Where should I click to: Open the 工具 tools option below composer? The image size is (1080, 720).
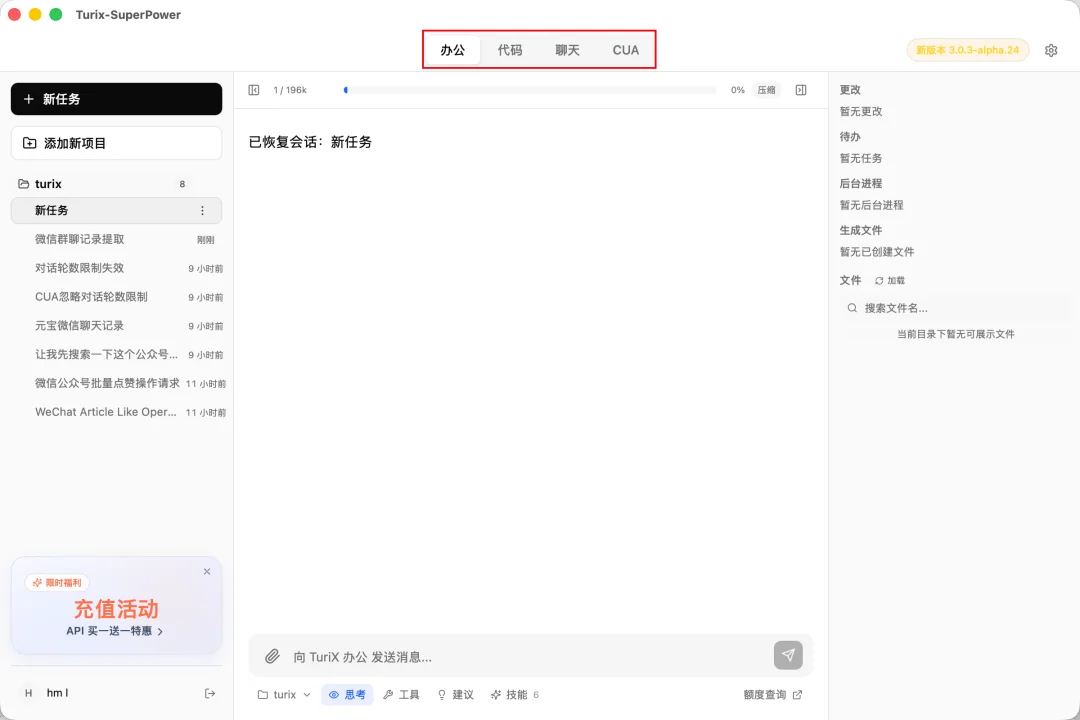click(x=401, y=694)
